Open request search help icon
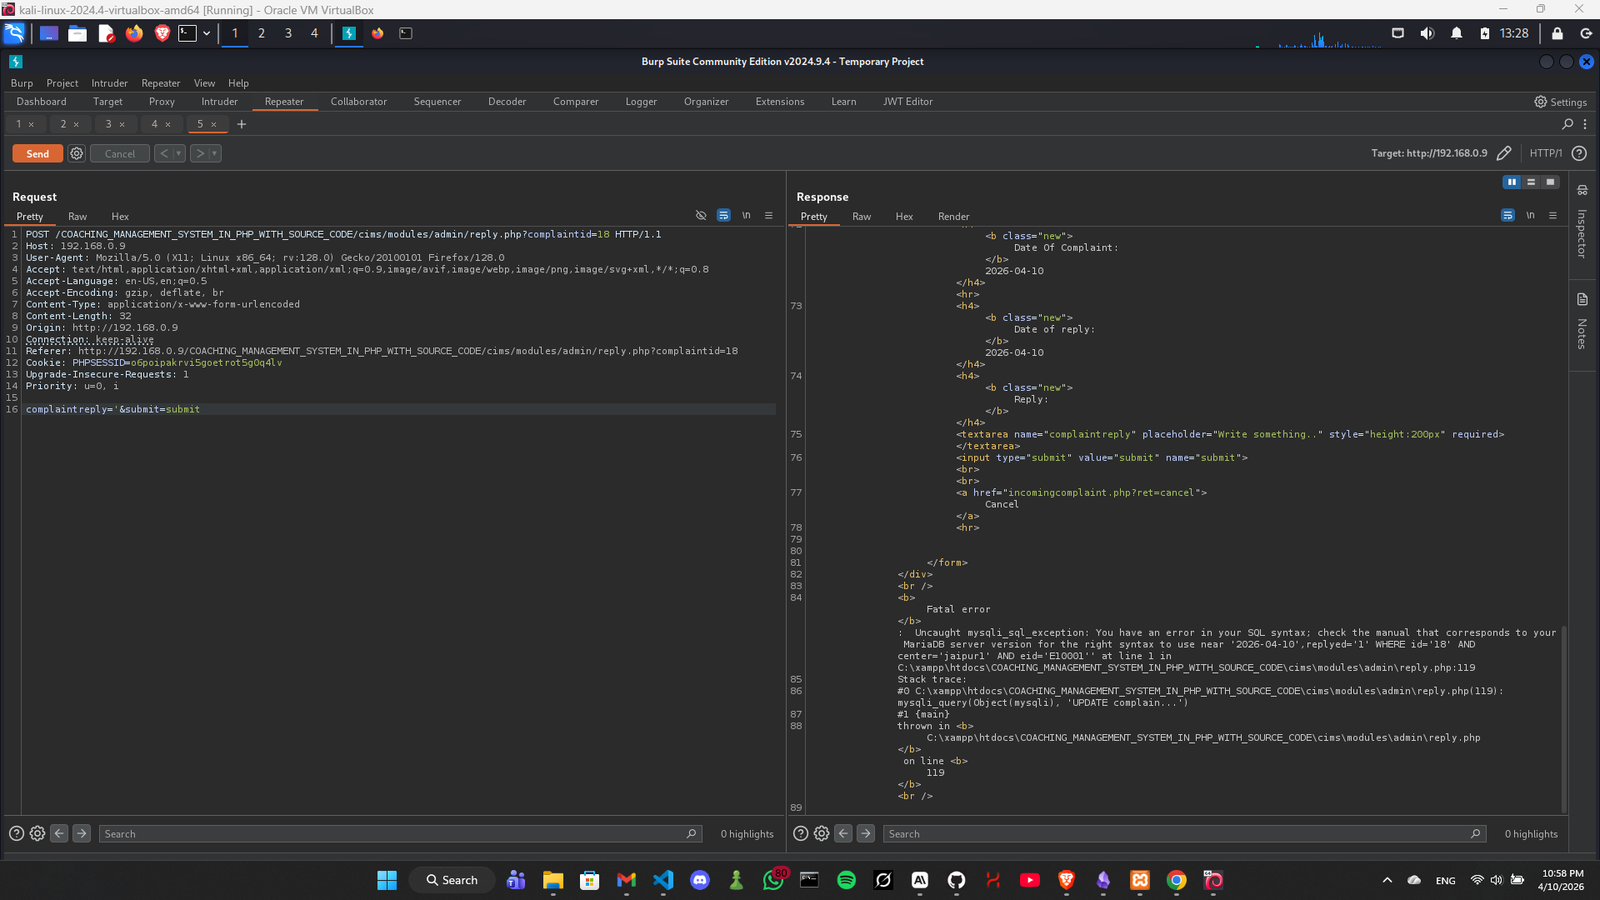This screenshot has width=1600, height=900. tap(16, 833)
